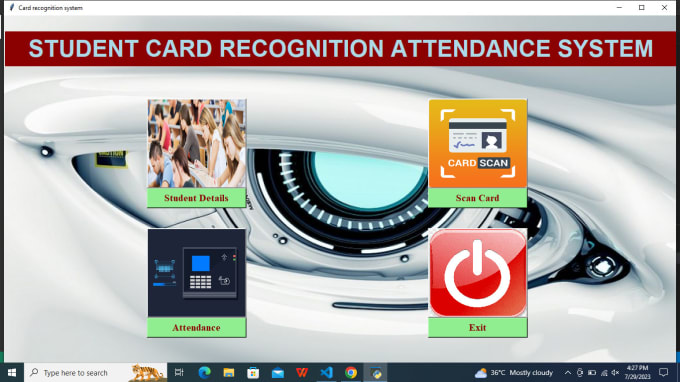
Task: Open Microsoft Edge from the taskbar
Action: coord(204,372)
